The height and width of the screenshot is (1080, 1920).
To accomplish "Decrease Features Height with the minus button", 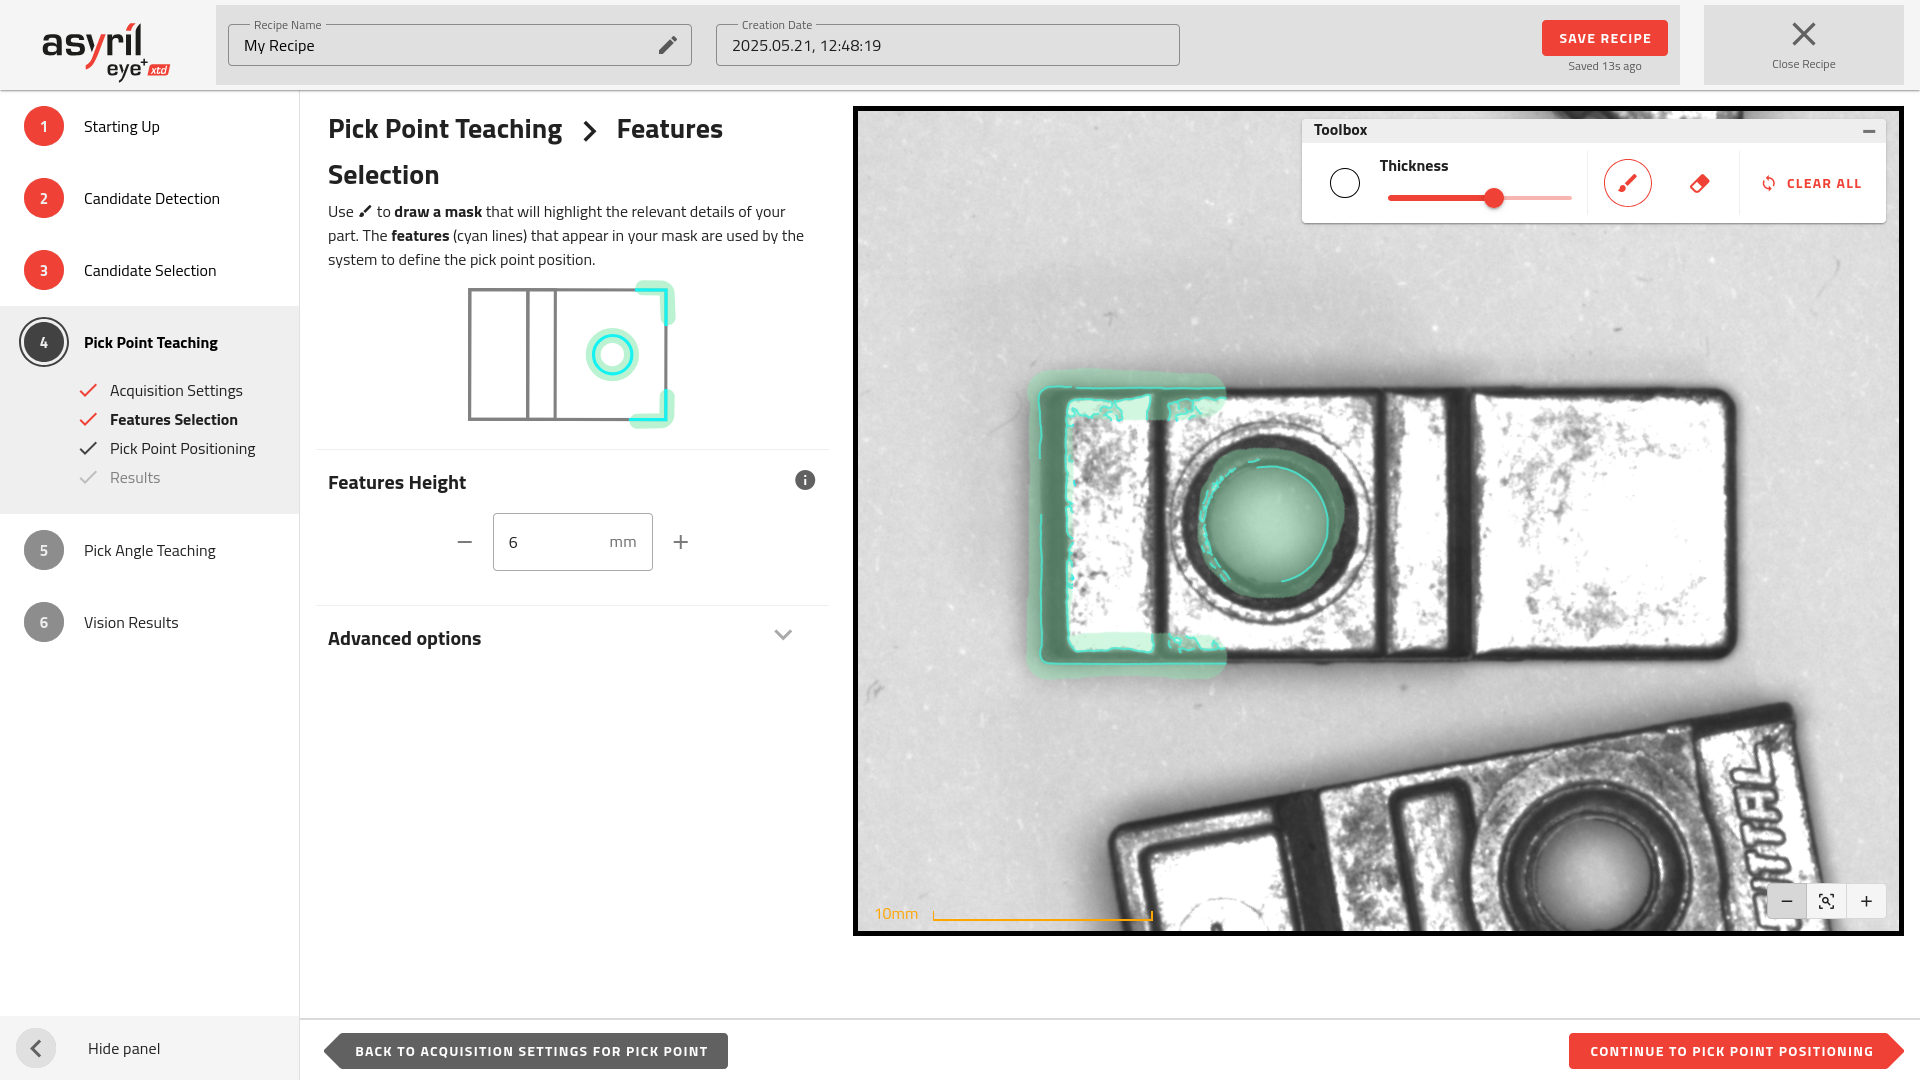I will click(464, 542).
